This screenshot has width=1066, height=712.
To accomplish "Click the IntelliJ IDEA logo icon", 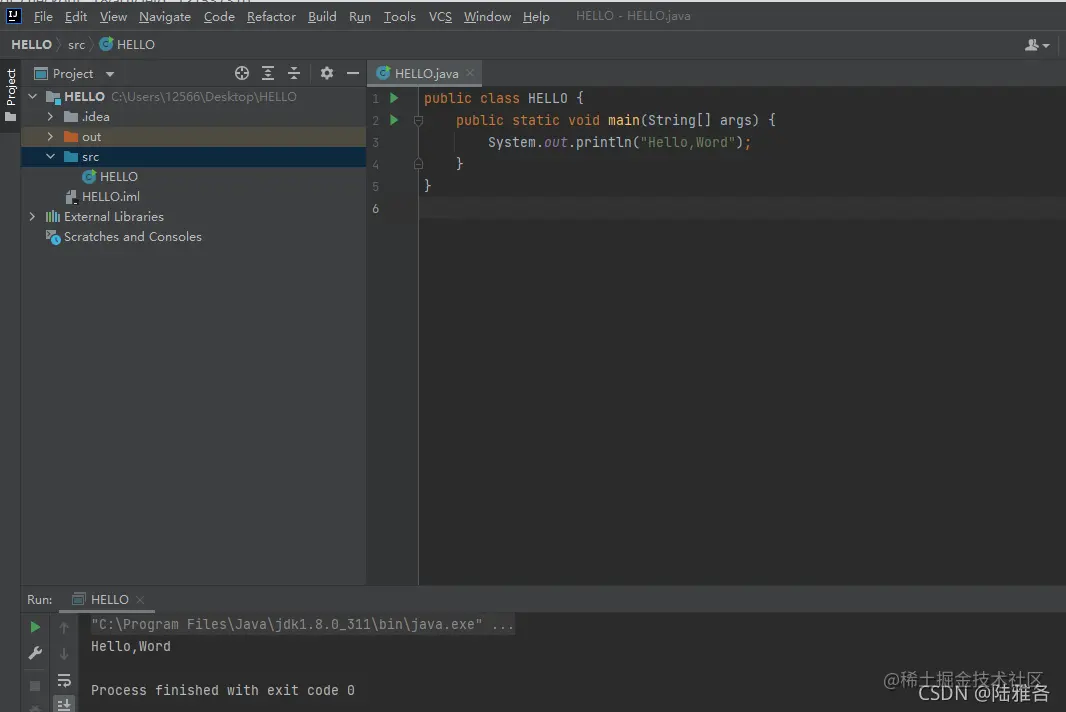I will coord(14,16).
